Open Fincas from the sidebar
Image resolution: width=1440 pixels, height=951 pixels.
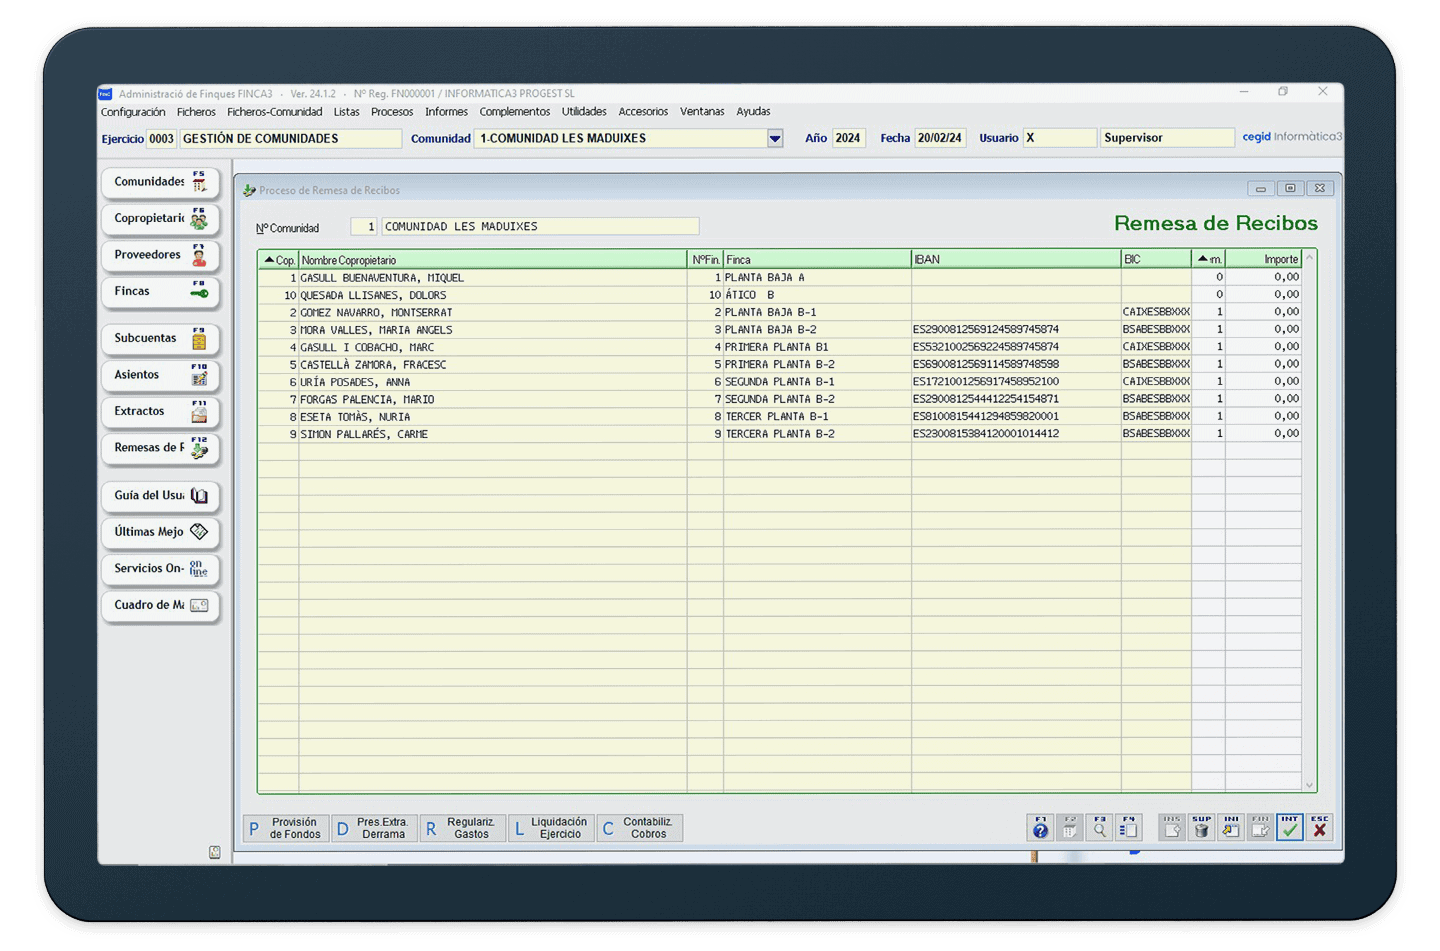pos(160,292)
